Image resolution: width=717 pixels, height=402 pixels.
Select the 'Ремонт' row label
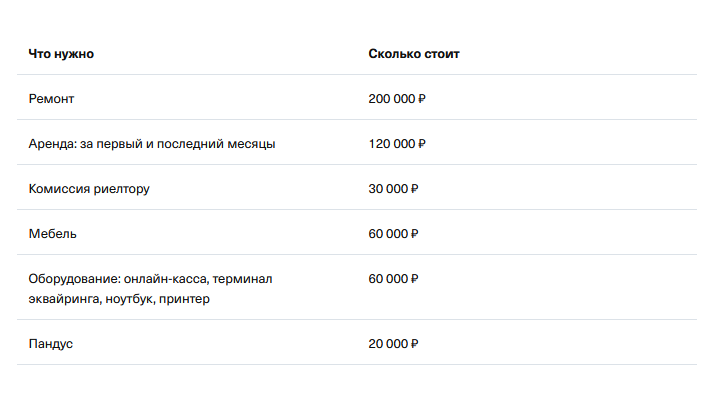(x=51, y=99)
